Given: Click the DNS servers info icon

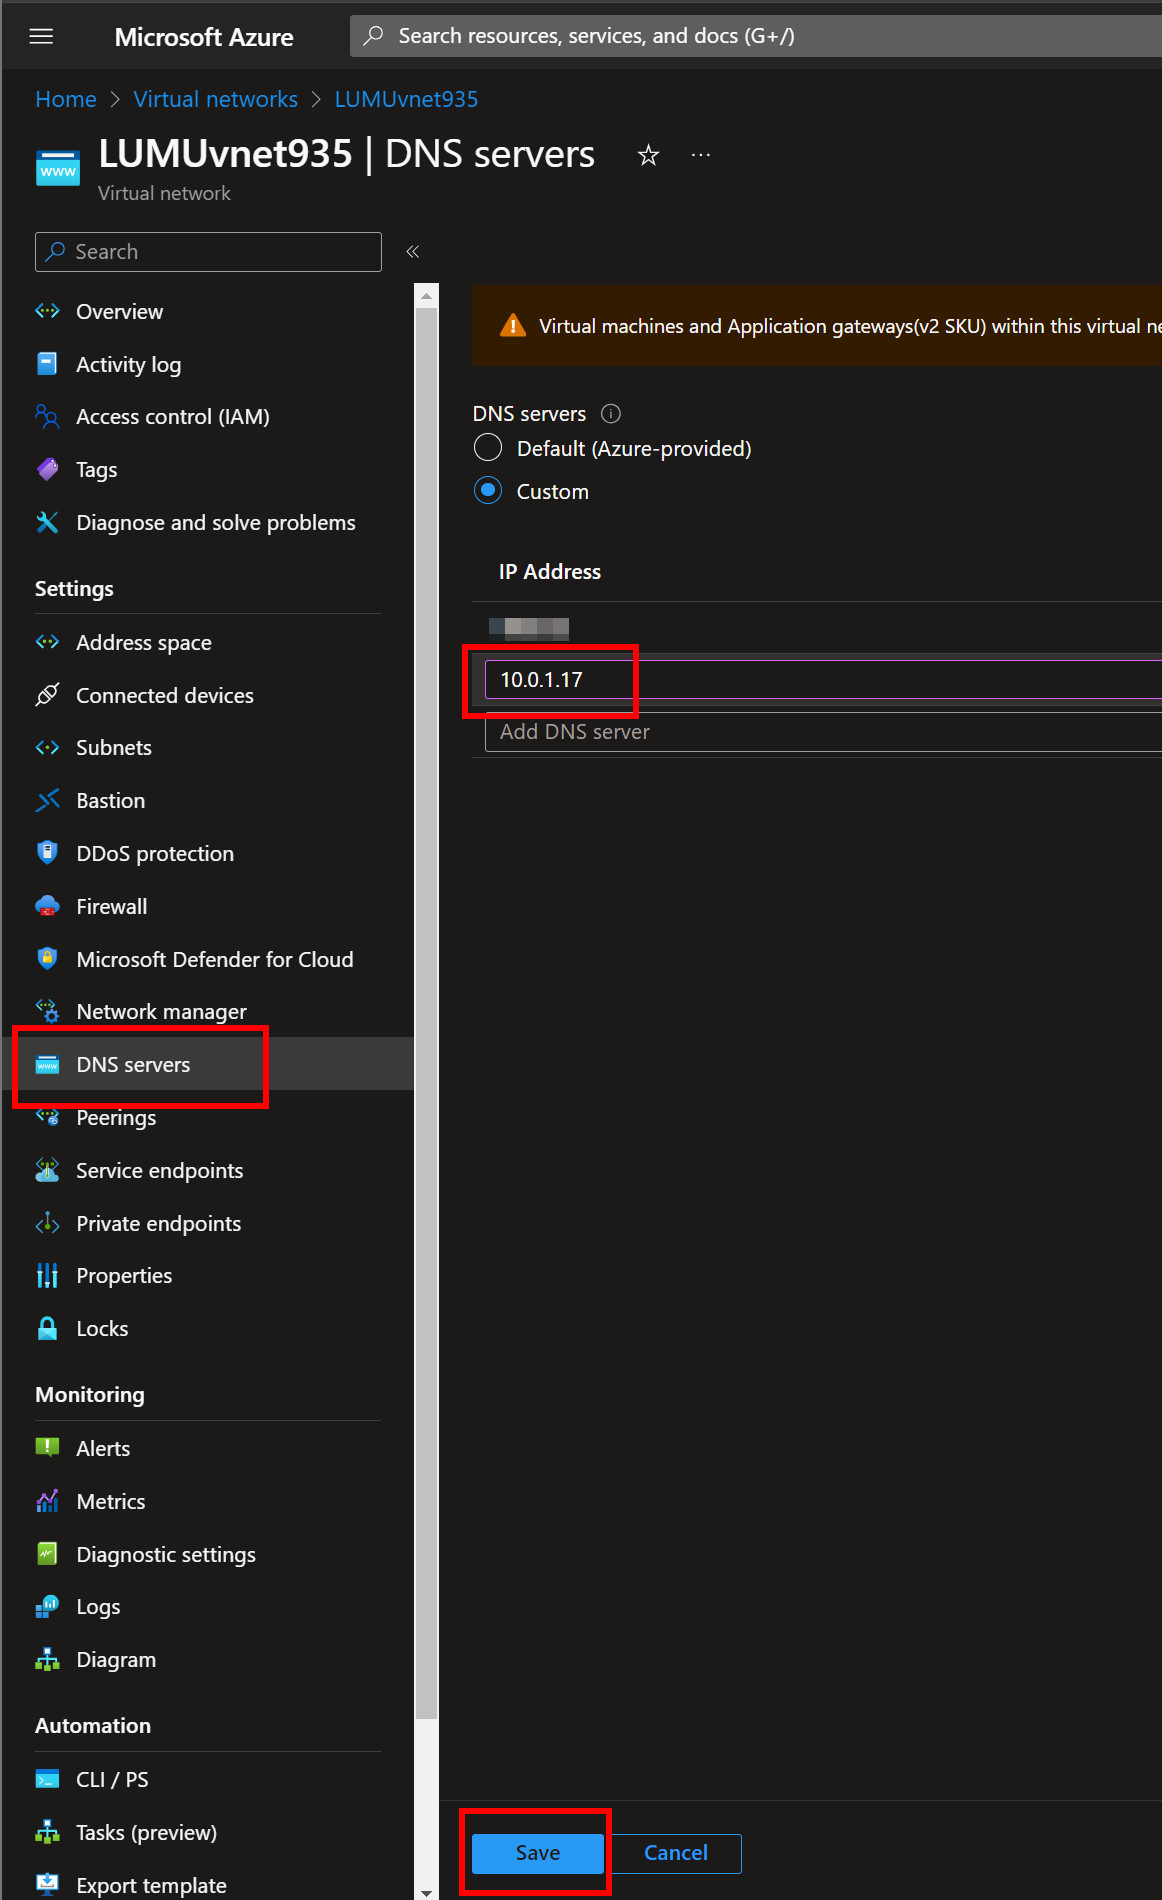Looking at the screenshot, I should tap(610, 414).
